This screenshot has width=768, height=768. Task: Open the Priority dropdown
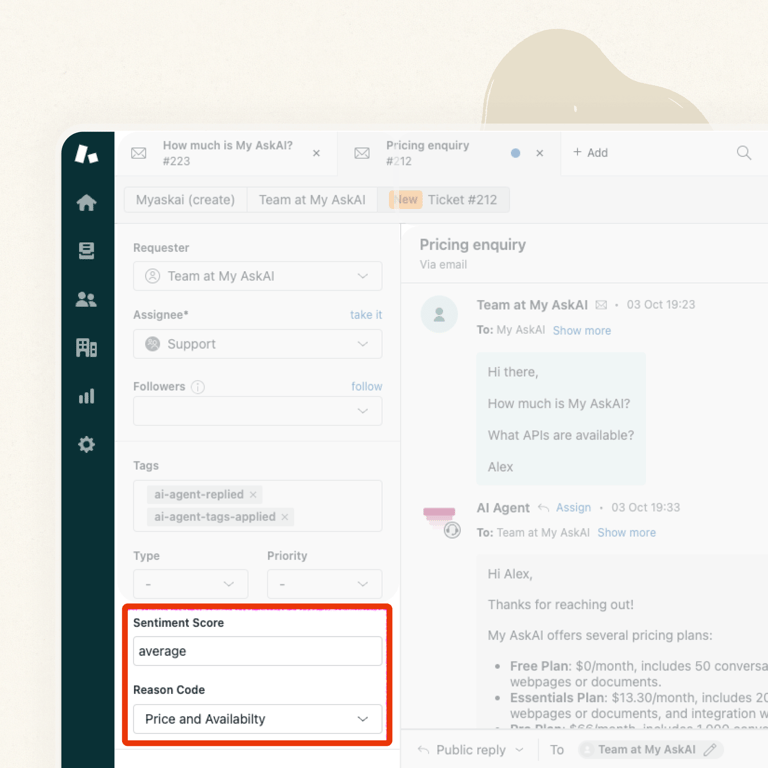click(x=324, y=584)
